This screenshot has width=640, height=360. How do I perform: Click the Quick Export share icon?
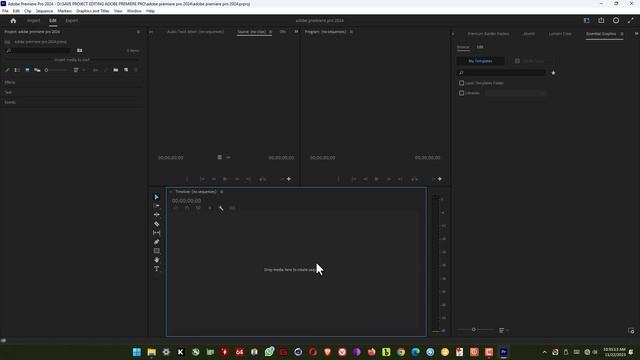(x=601, y=20)
